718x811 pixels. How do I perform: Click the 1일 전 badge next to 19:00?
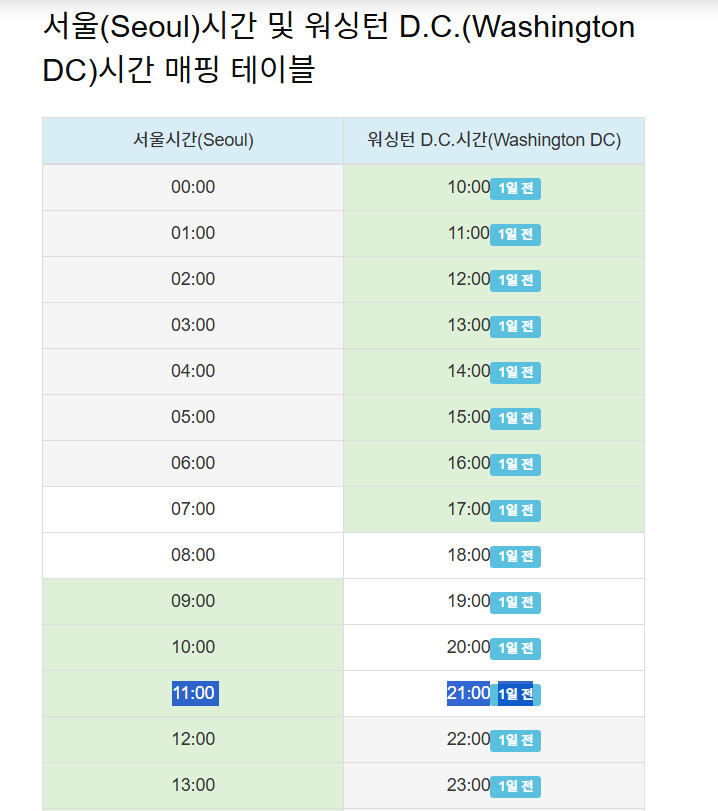[515, 603]
